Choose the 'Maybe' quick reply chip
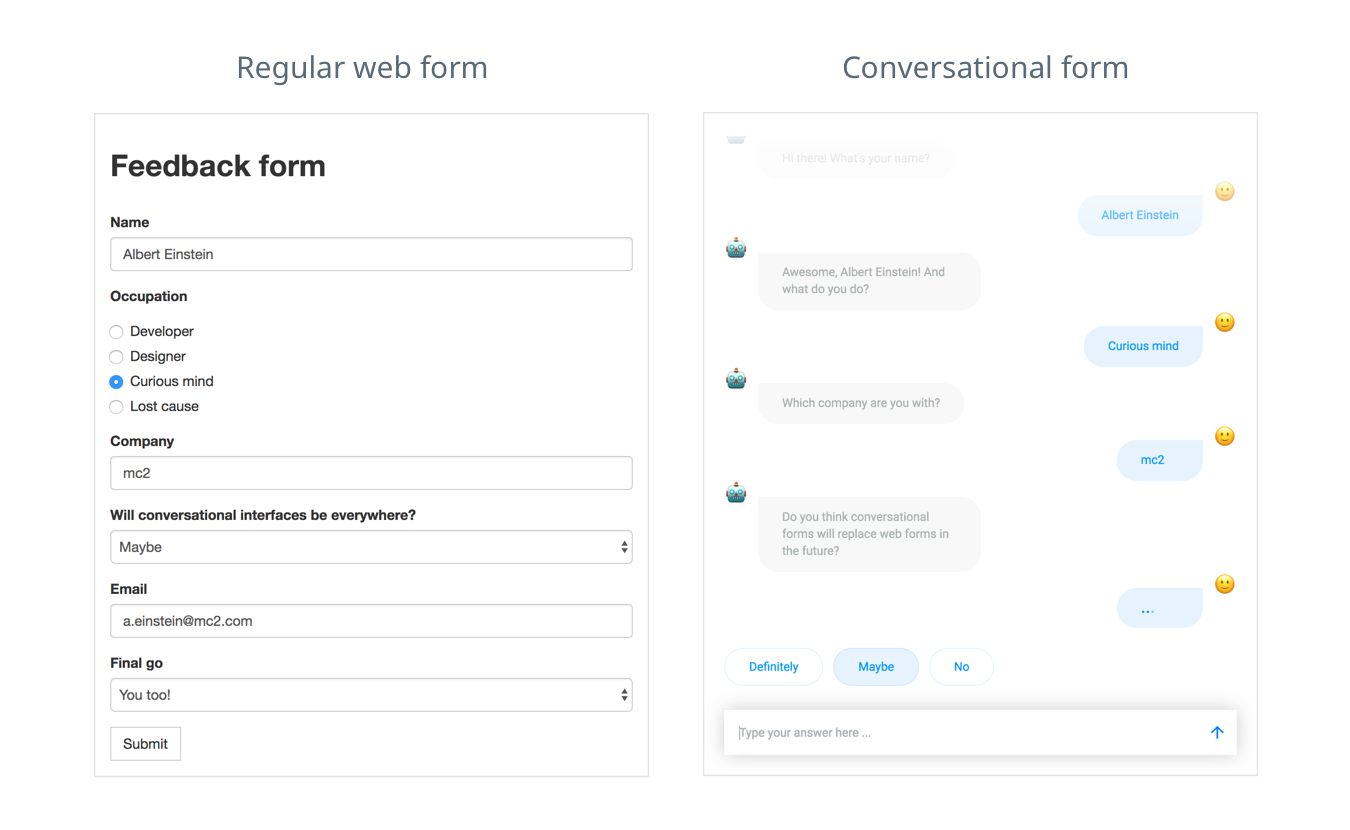1350x830 pixels. click(876, 667)
